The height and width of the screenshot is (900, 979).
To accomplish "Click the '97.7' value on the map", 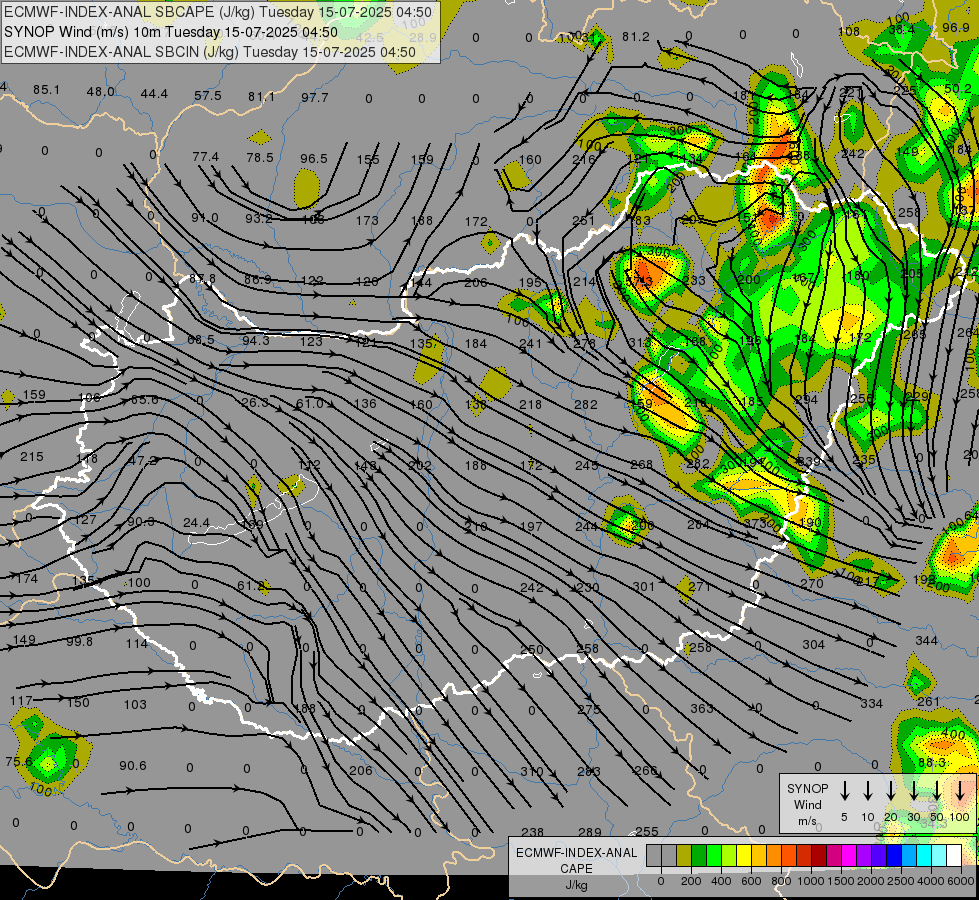I will (315, 97).
